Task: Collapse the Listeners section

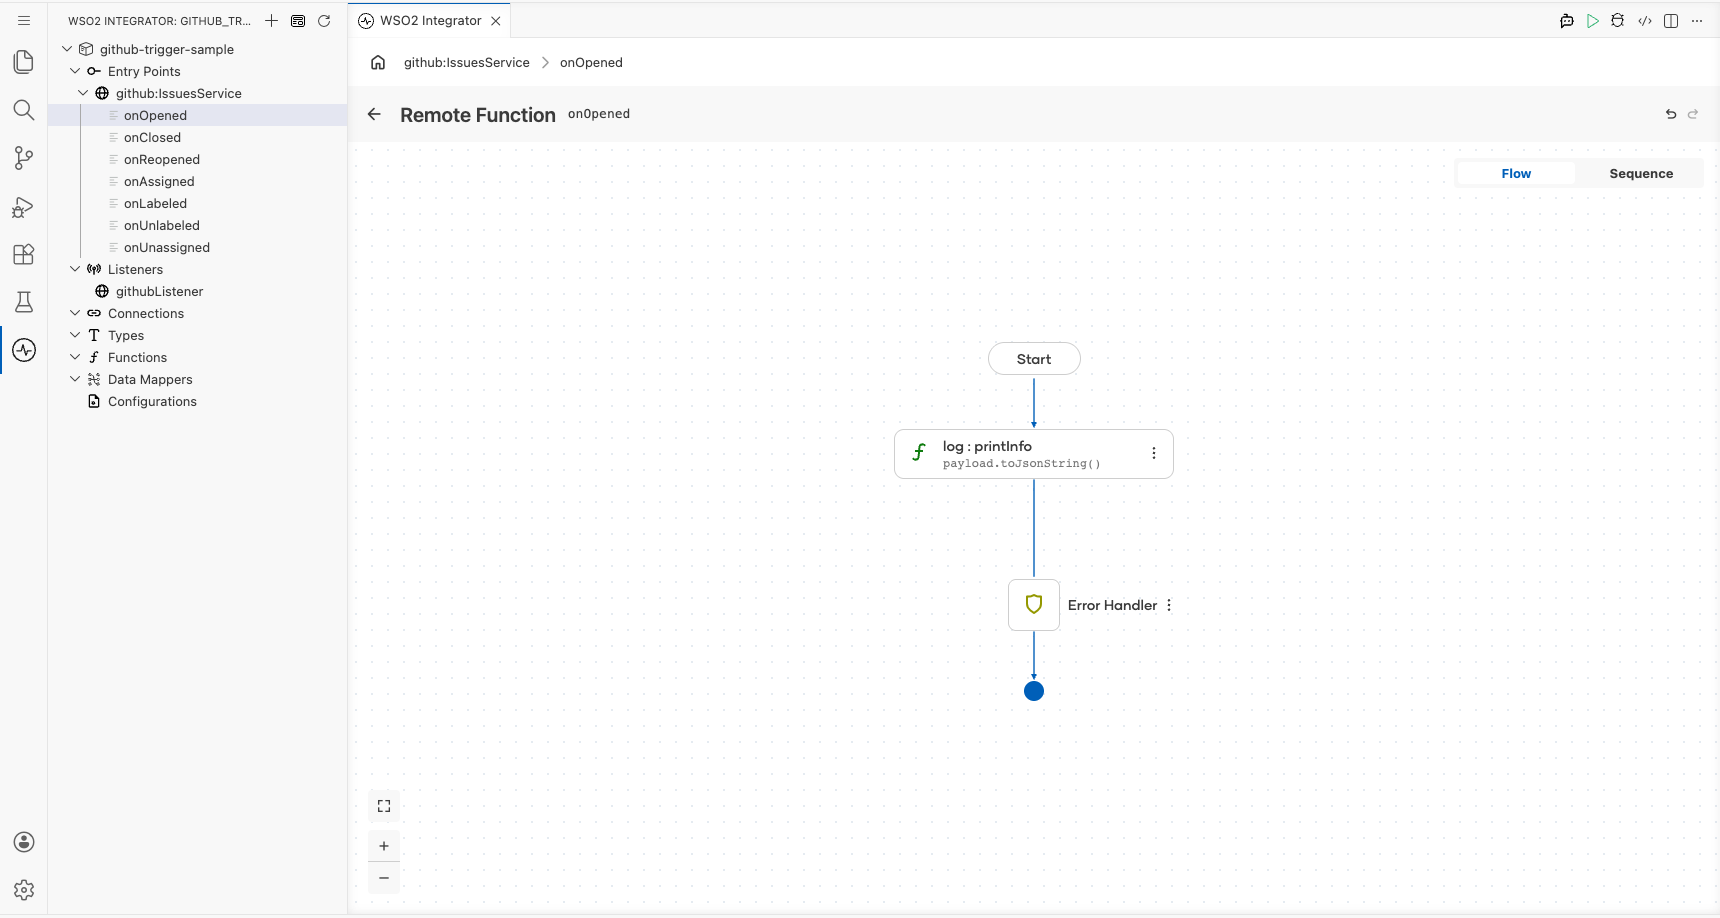Action: tap(75, 269)
